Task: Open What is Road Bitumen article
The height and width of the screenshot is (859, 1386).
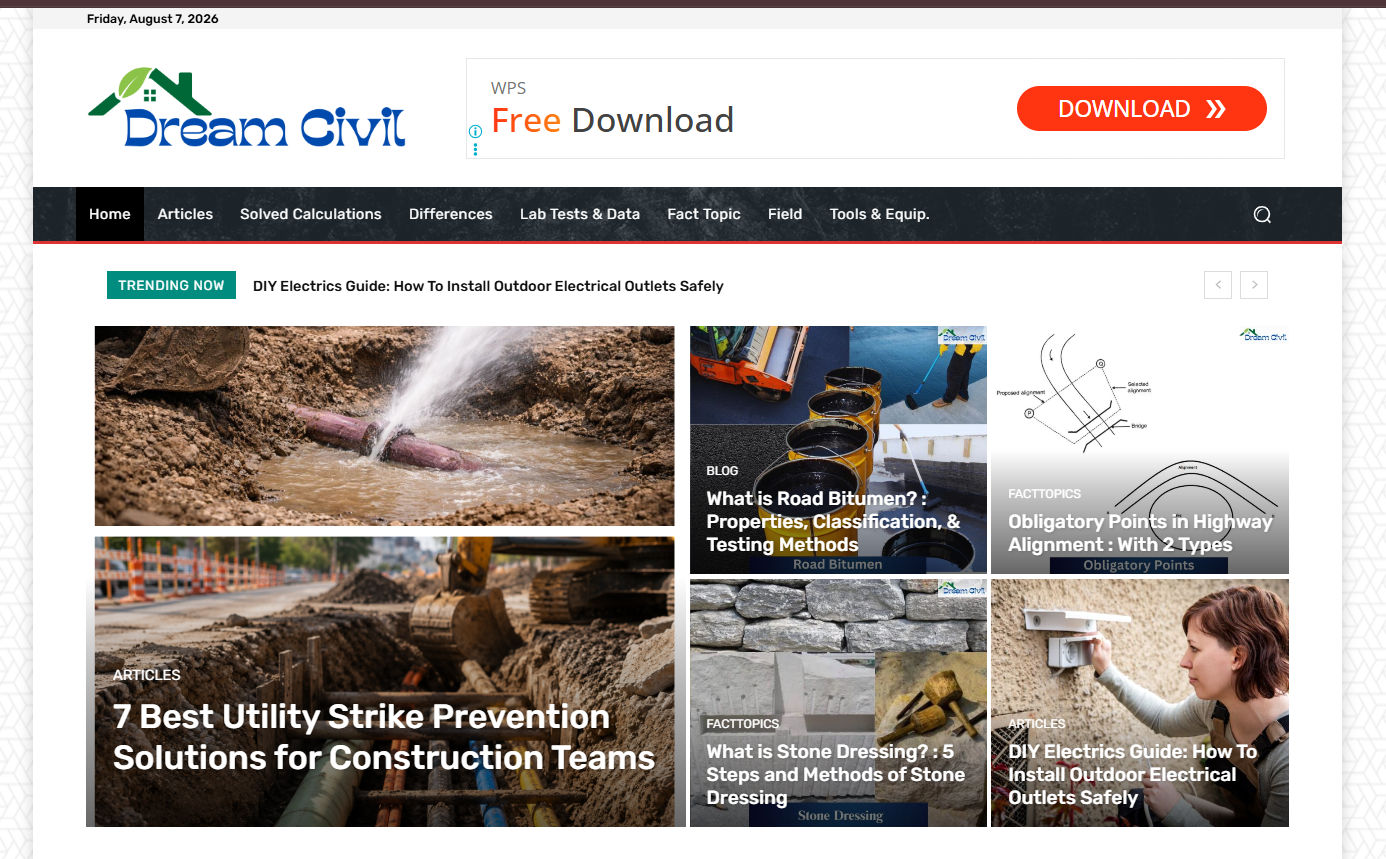Action: (833, 521)
